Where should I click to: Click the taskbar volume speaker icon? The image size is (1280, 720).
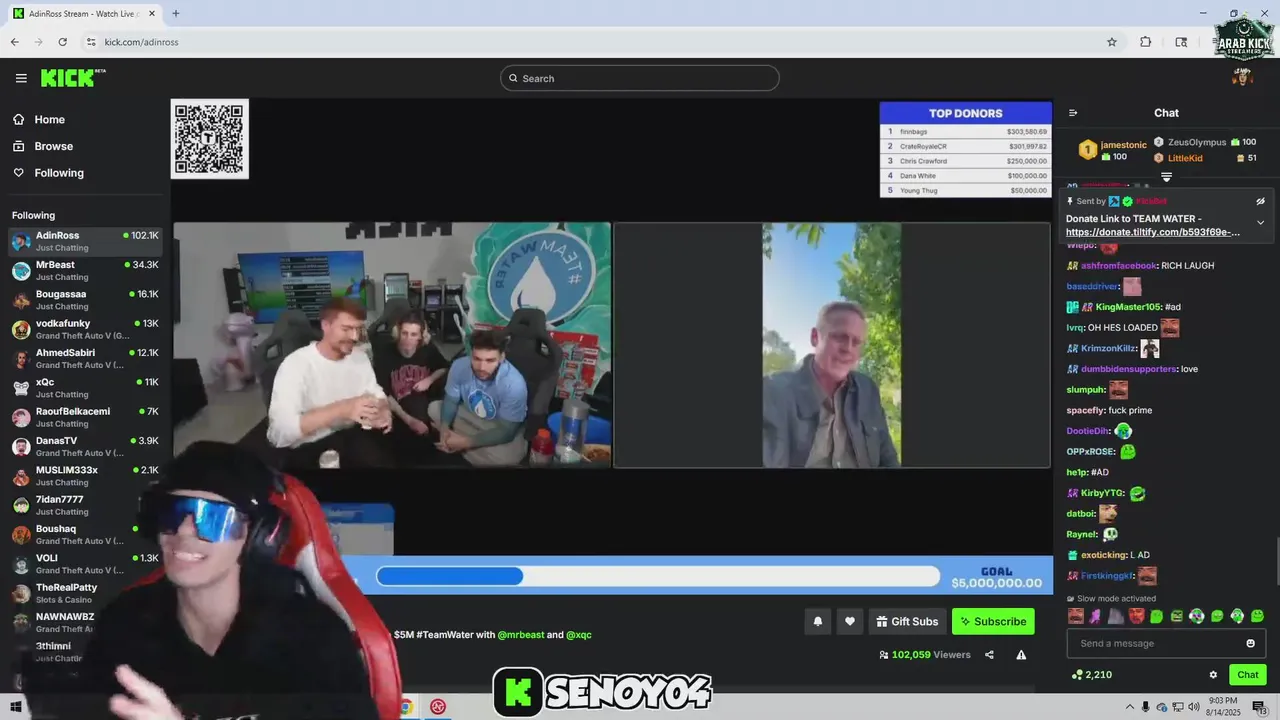tap(1194, 707)
